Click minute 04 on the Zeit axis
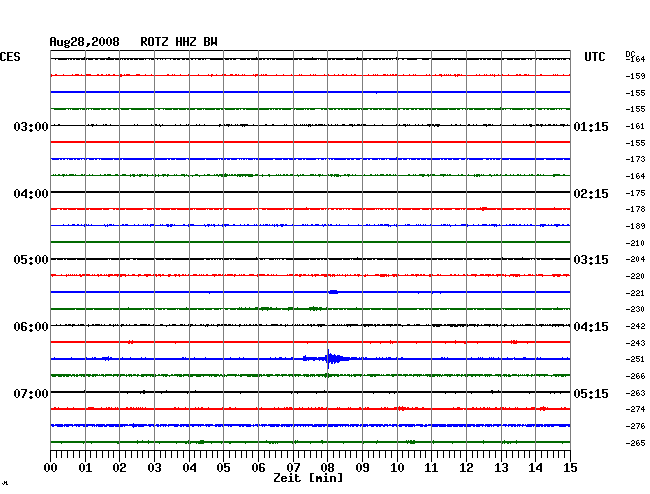The width and height of the screenshot is (650, 494). coord(189,468)
